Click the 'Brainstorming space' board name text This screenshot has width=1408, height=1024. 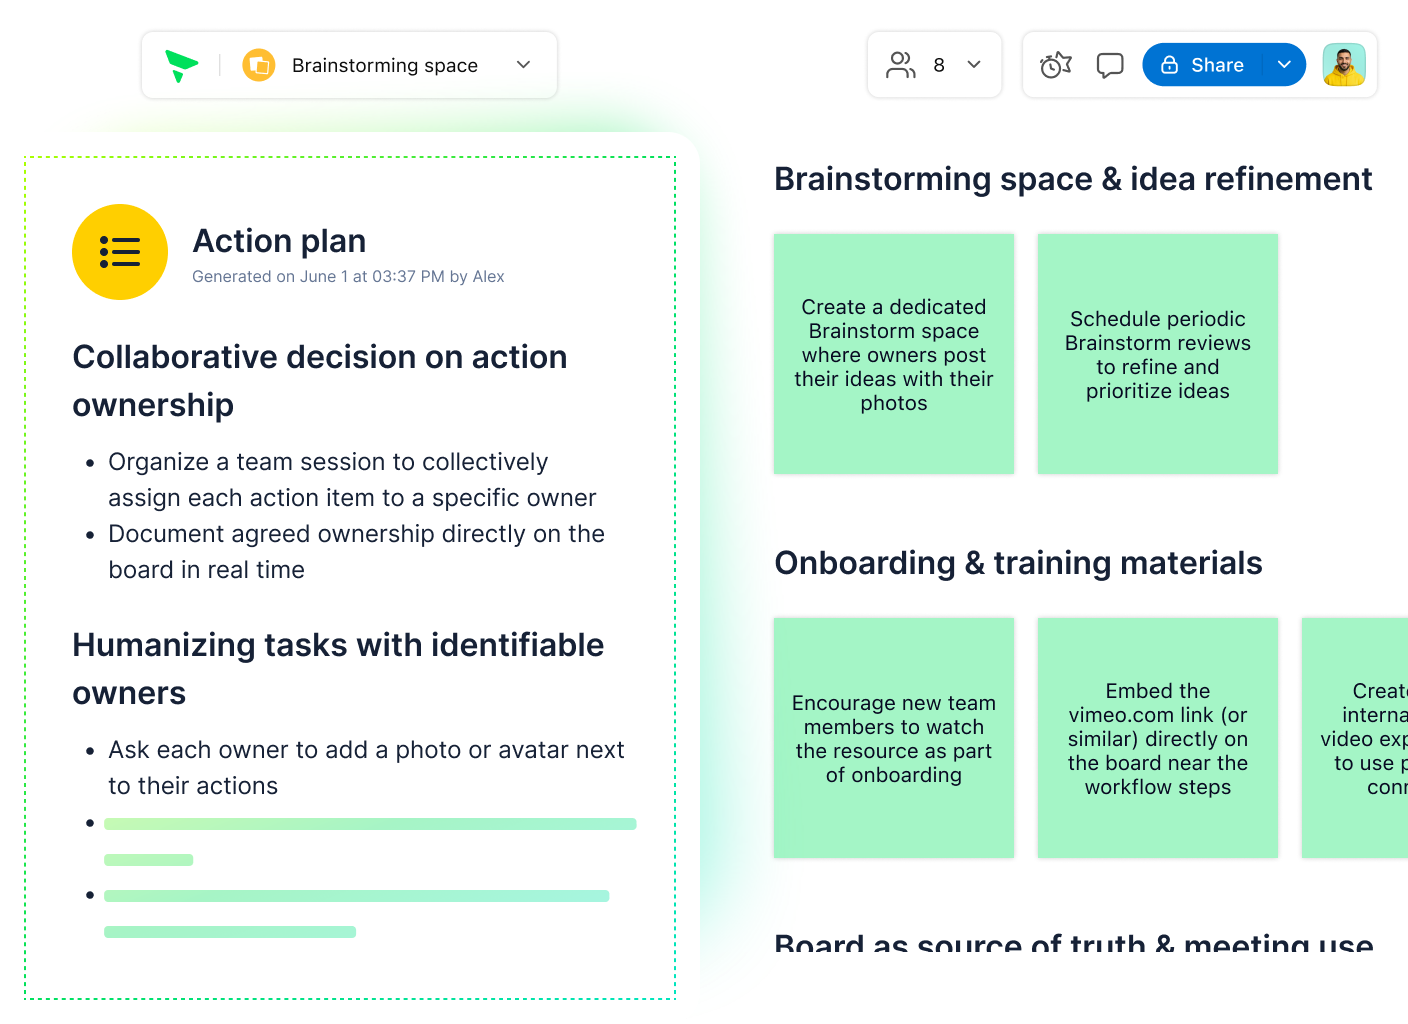click(385, 65)
